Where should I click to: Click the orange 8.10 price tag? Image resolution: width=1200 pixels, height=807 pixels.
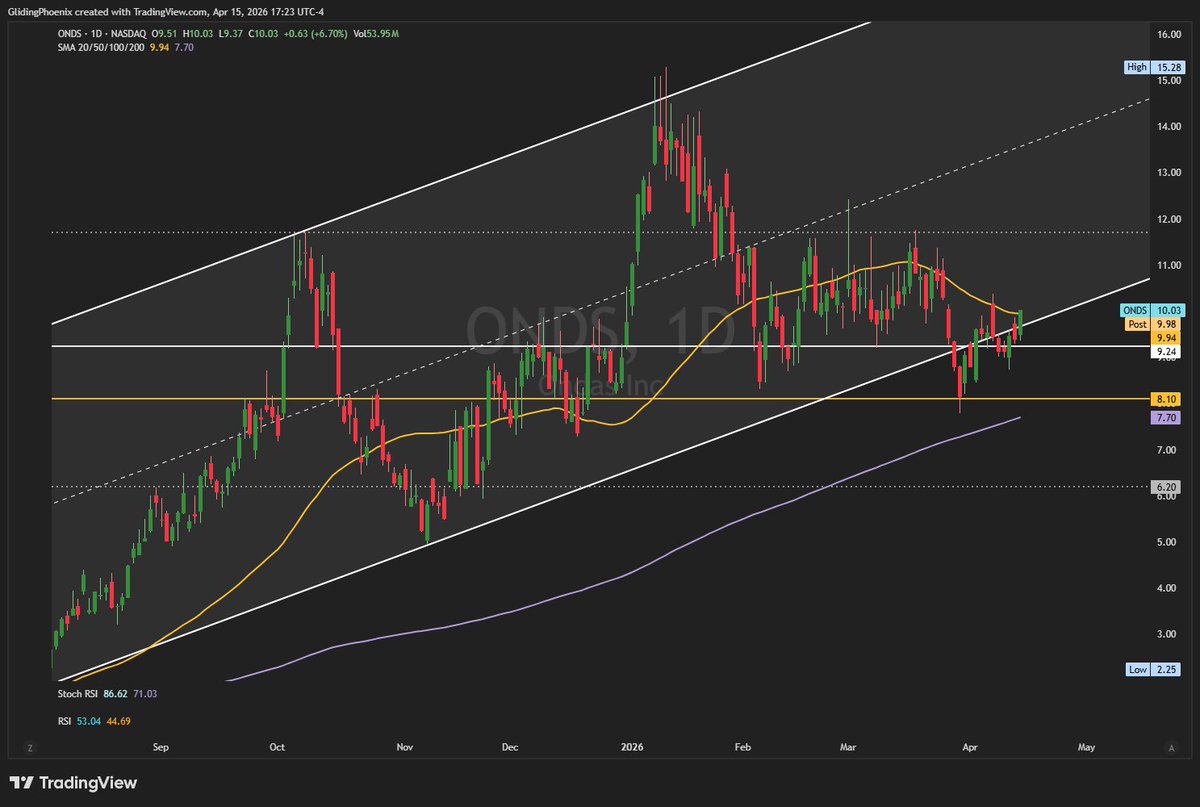(1167, 398)
